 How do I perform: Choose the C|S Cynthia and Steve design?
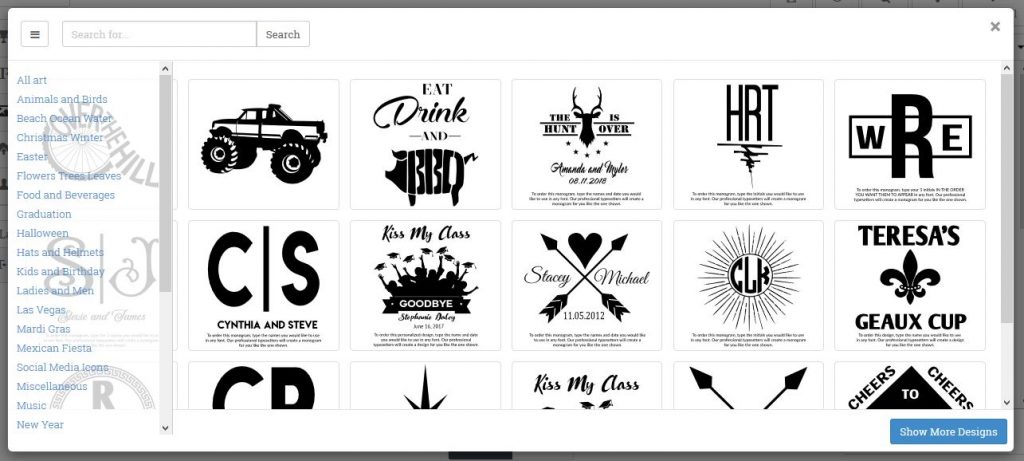click(264, 285)
